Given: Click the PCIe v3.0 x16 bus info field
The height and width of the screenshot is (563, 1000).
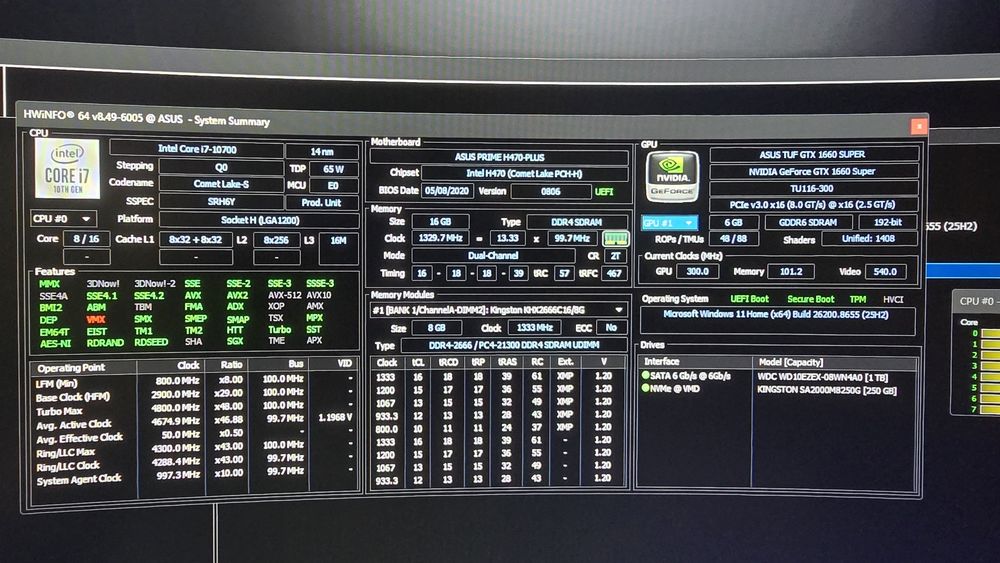Looking at the screenshot, I should point(812,205).
